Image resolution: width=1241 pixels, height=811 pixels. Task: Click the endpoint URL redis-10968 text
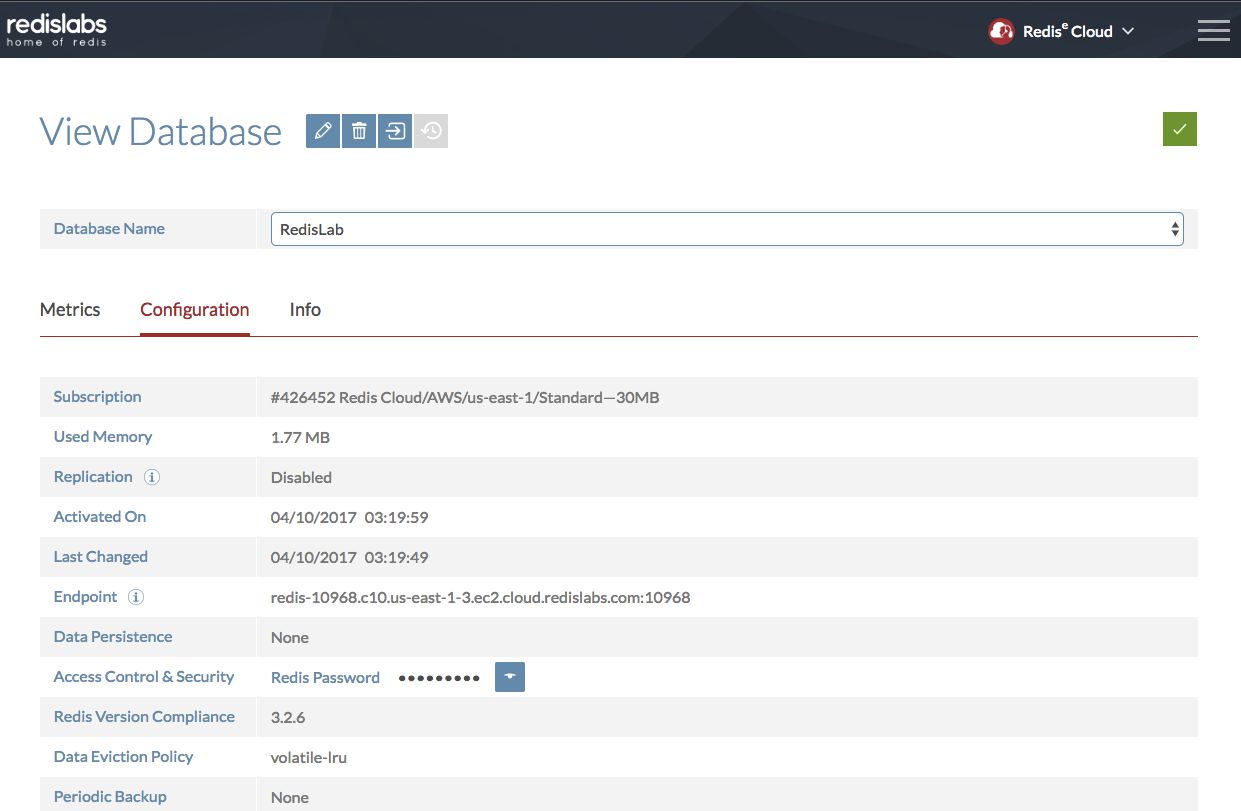480,597
